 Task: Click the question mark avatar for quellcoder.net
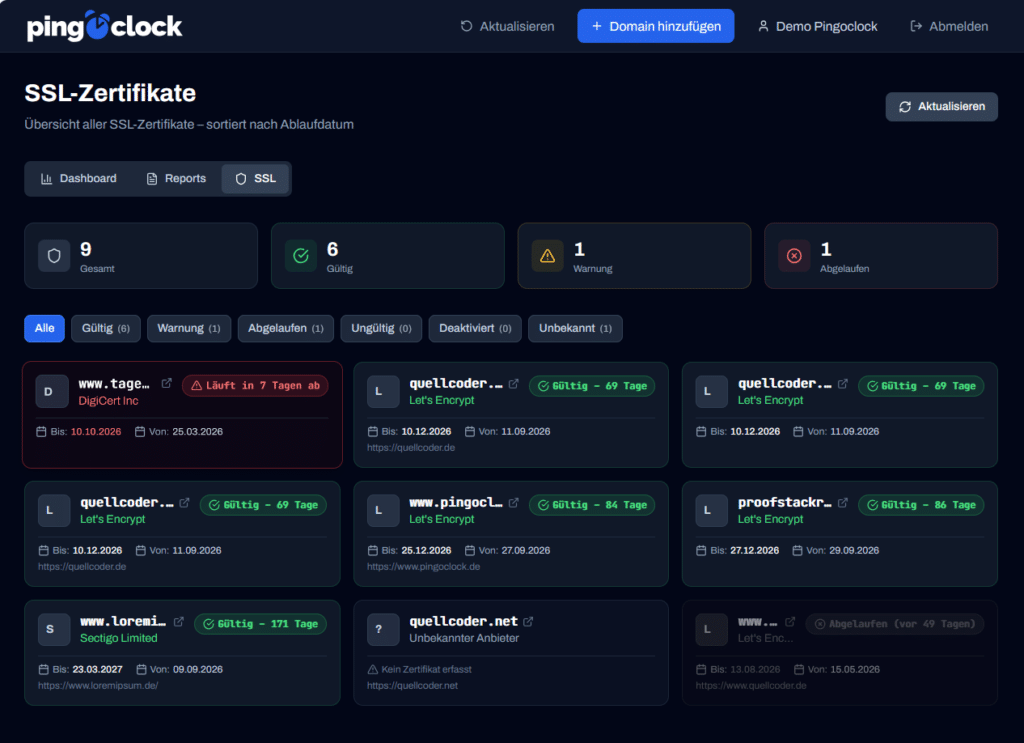[x=383, y=629]
